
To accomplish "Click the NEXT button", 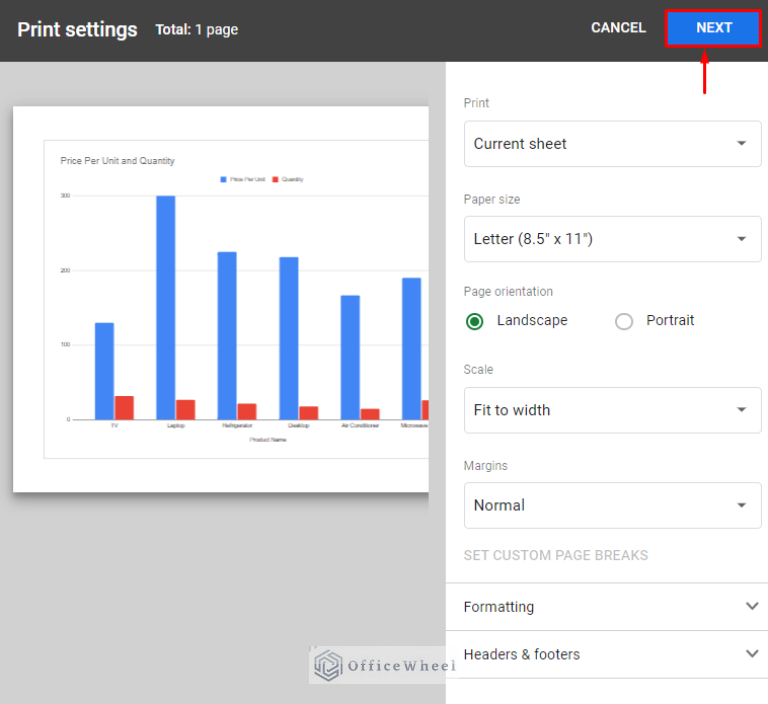I will 713,28.
